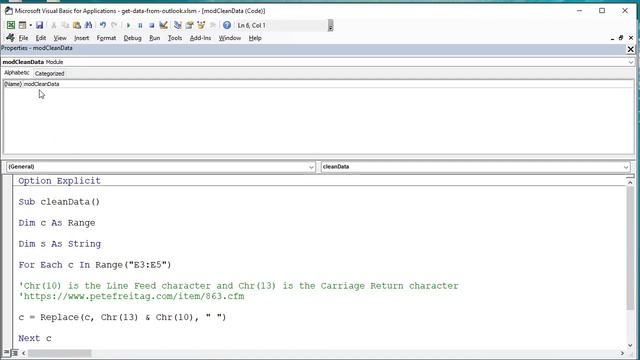Click the petefreitag.com URL comment

pyautogui.click(x=131, y=296)
